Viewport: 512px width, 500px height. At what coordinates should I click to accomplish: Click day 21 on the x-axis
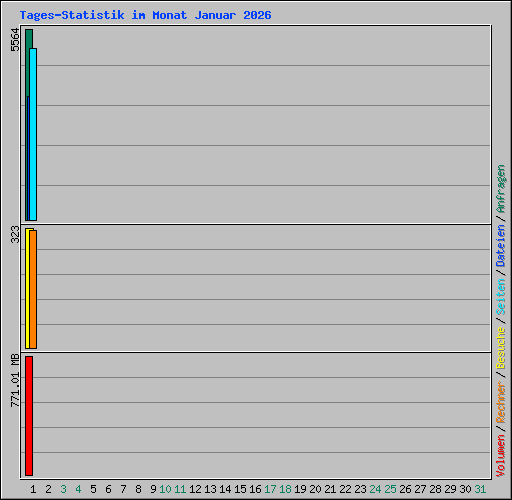330,489
